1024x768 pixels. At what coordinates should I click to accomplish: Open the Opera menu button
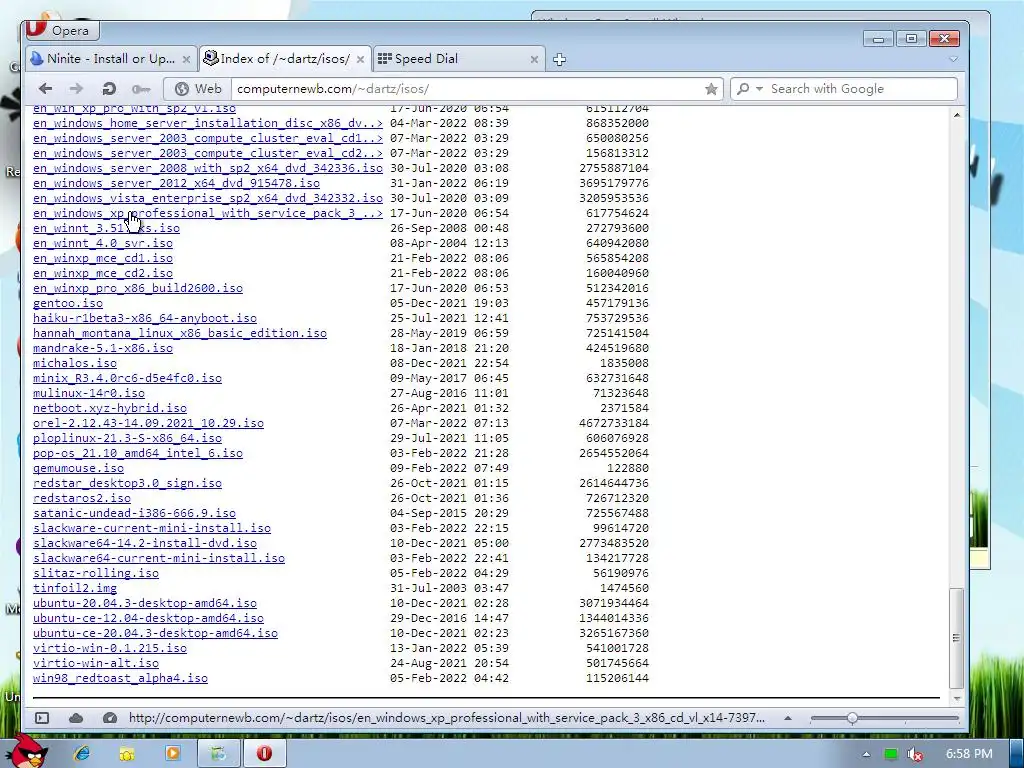click(61, 30)
